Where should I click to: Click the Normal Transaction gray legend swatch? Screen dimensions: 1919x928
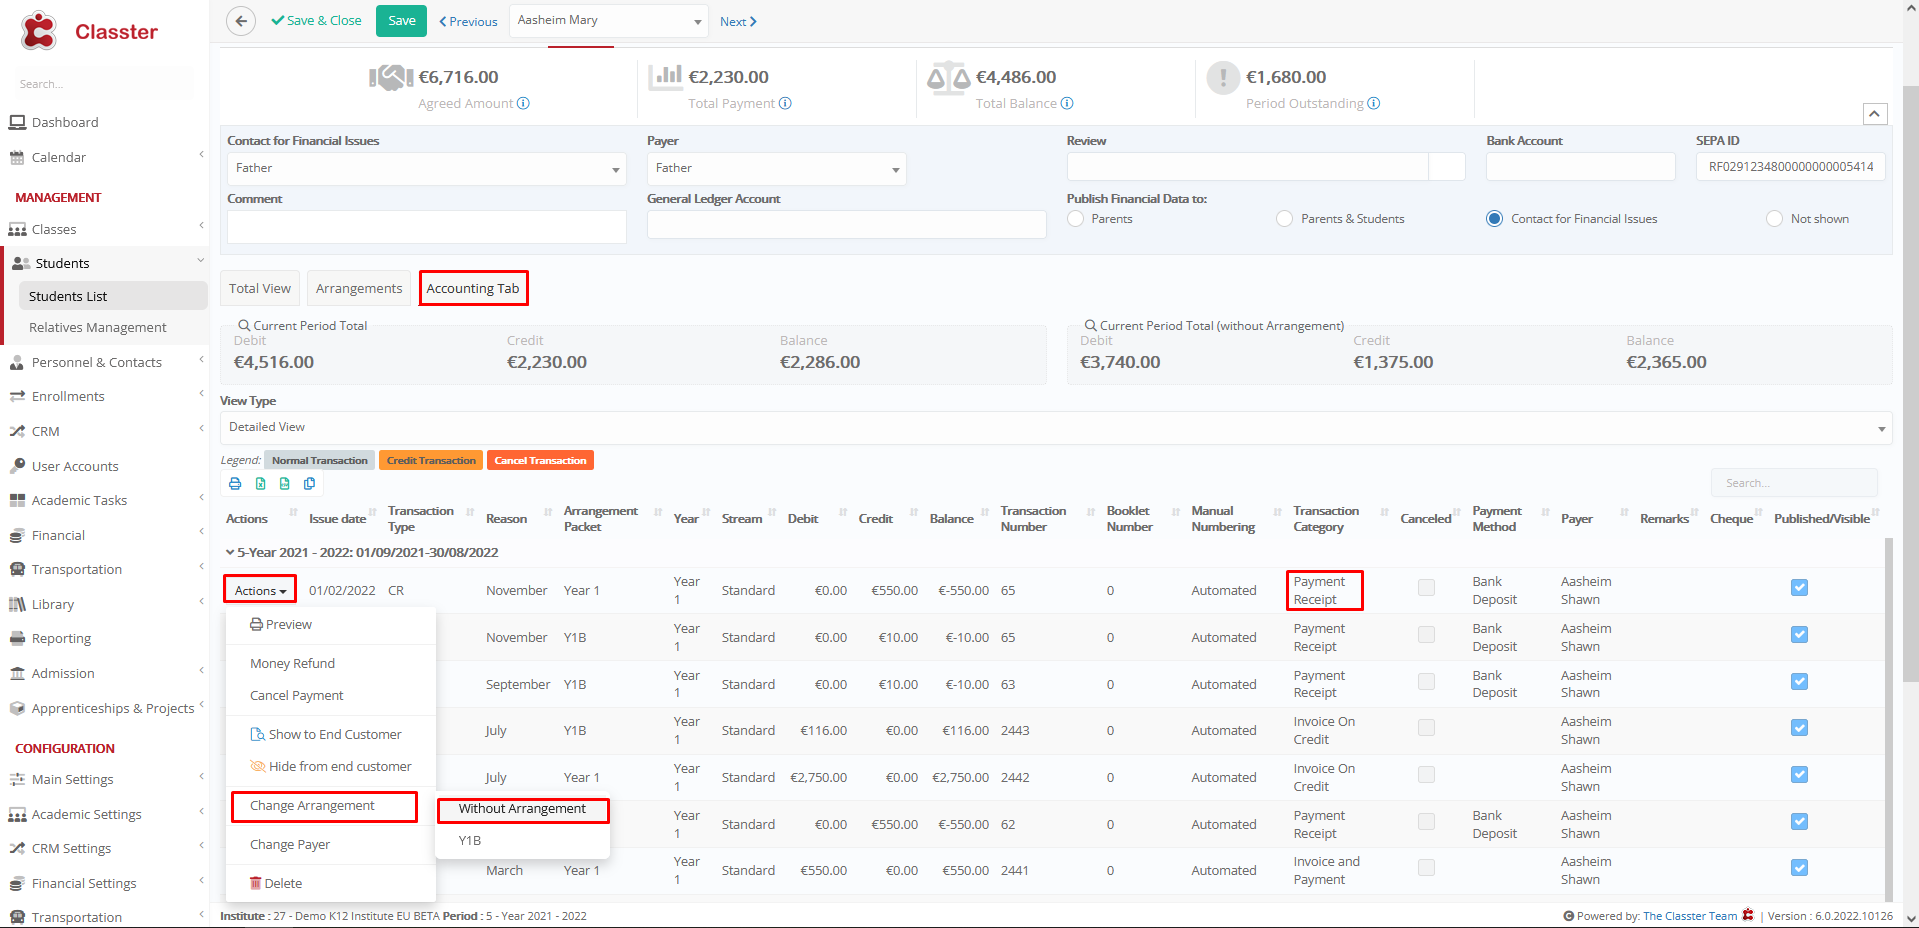(x=320, y=460)
